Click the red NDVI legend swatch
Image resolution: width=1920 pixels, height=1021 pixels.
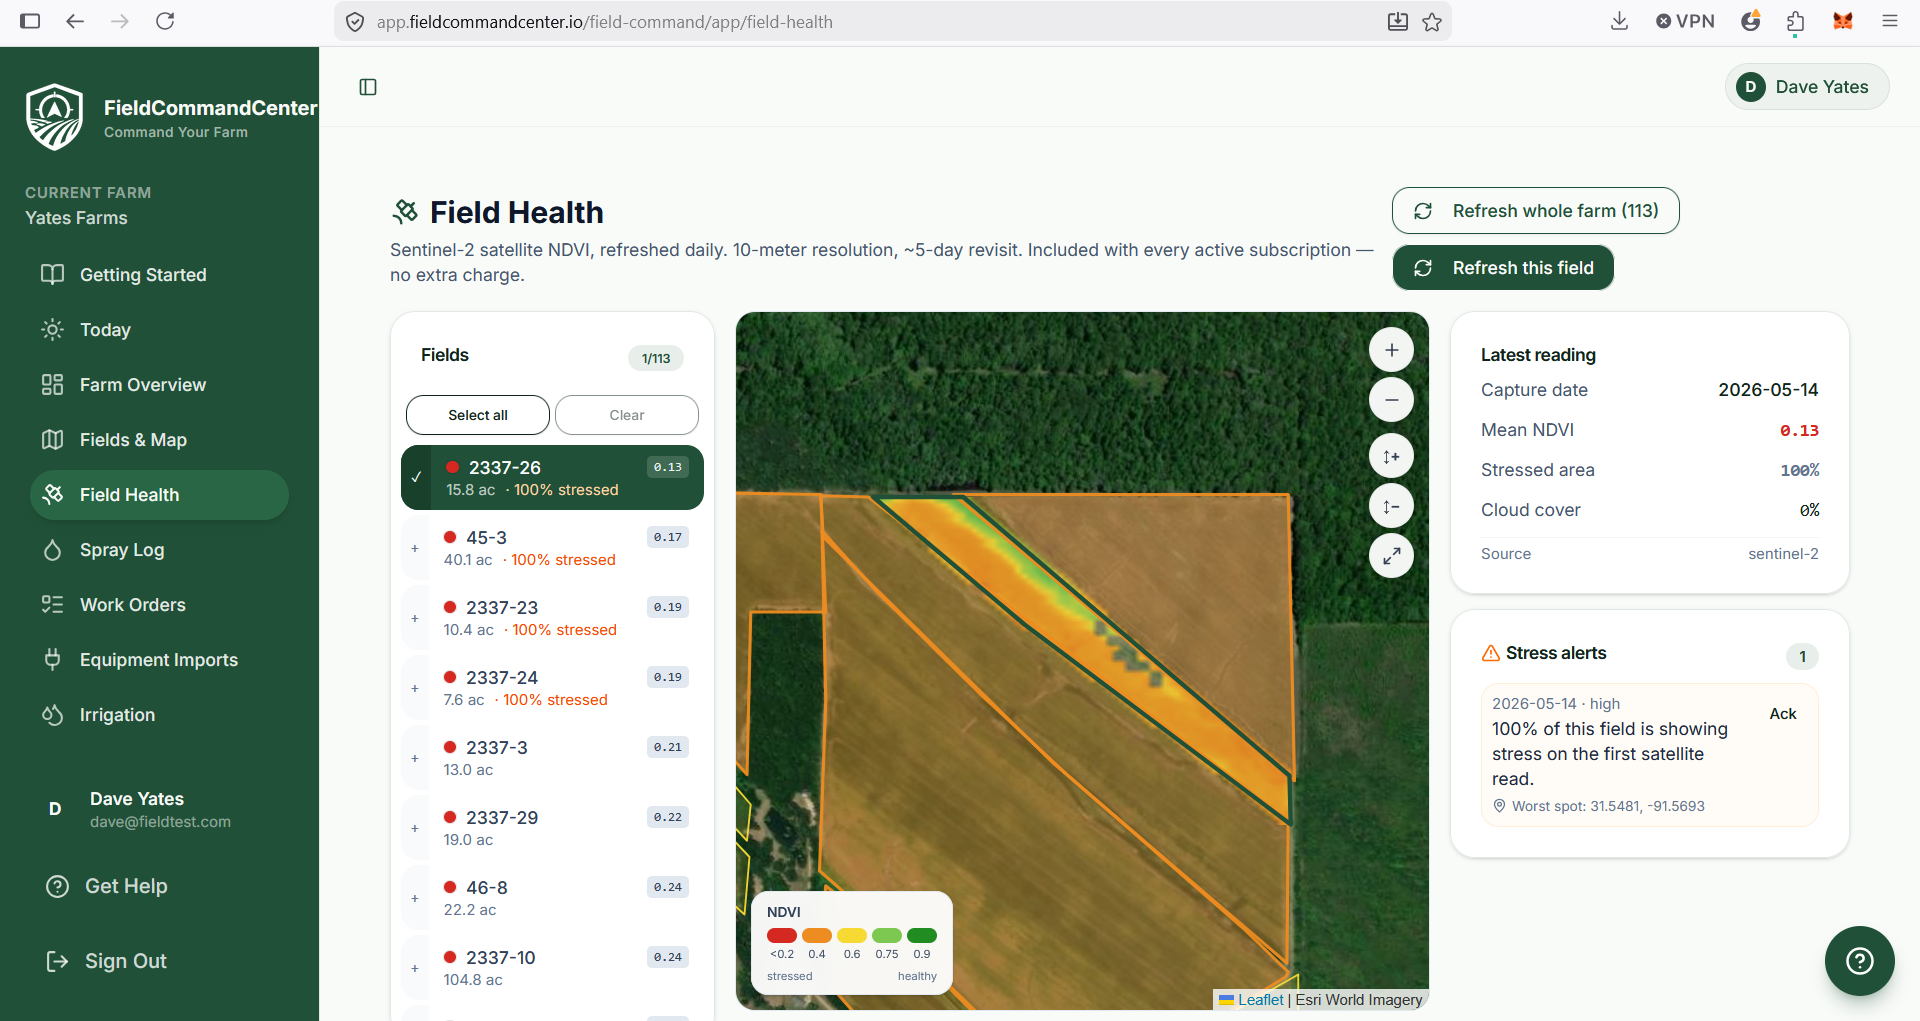pos(782,935)
